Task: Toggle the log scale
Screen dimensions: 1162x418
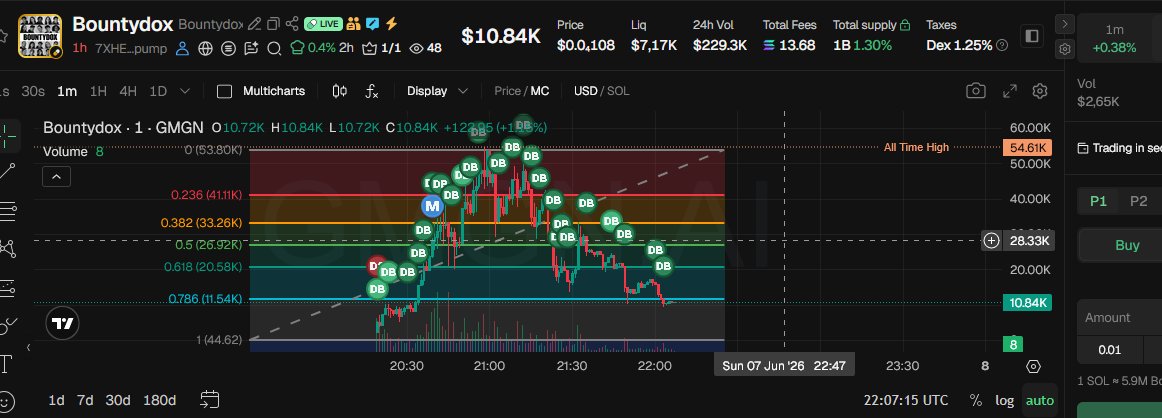Action: [1004, 400]
